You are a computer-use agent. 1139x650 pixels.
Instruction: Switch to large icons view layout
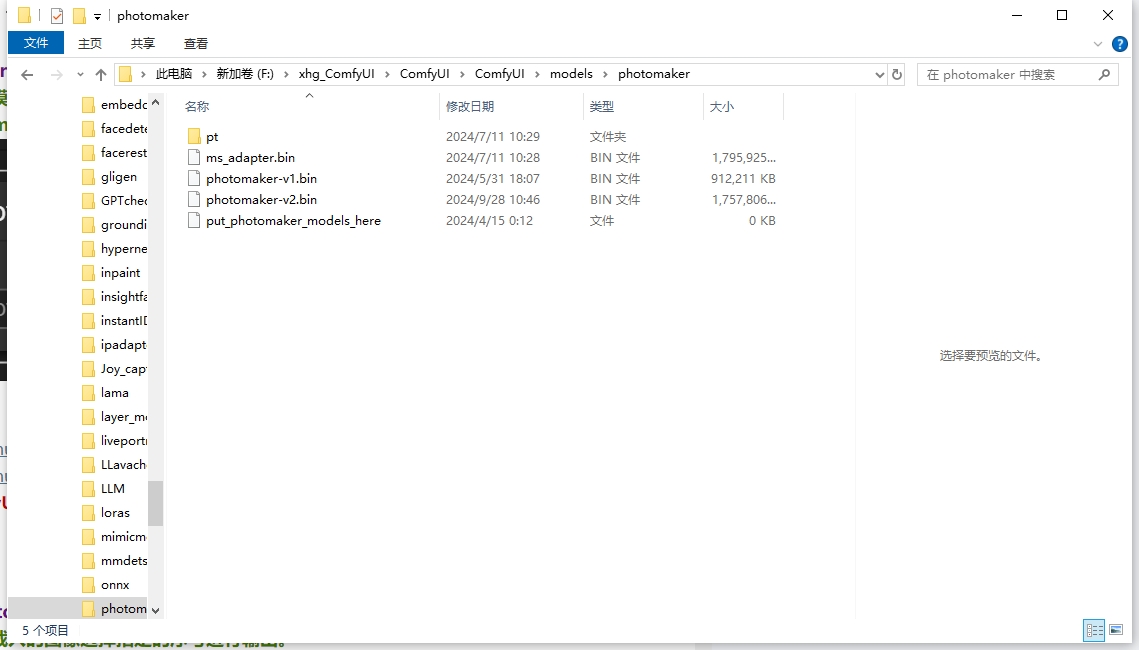(x=1116, y=630)
